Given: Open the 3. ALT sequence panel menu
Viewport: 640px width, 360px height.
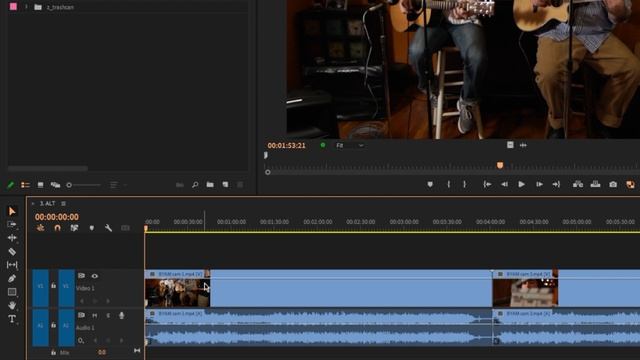Looking at the screenshot, I should [63, 203].
